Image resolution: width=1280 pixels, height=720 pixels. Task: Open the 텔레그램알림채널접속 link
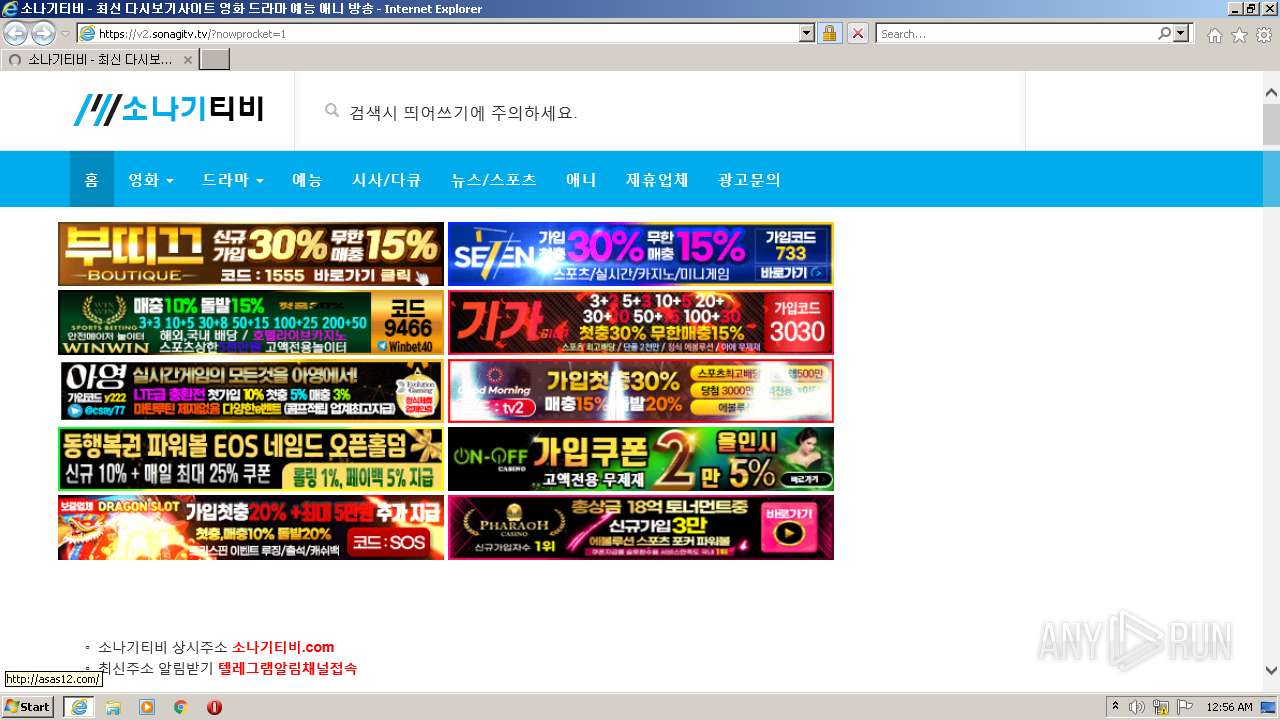pos(287,668)
